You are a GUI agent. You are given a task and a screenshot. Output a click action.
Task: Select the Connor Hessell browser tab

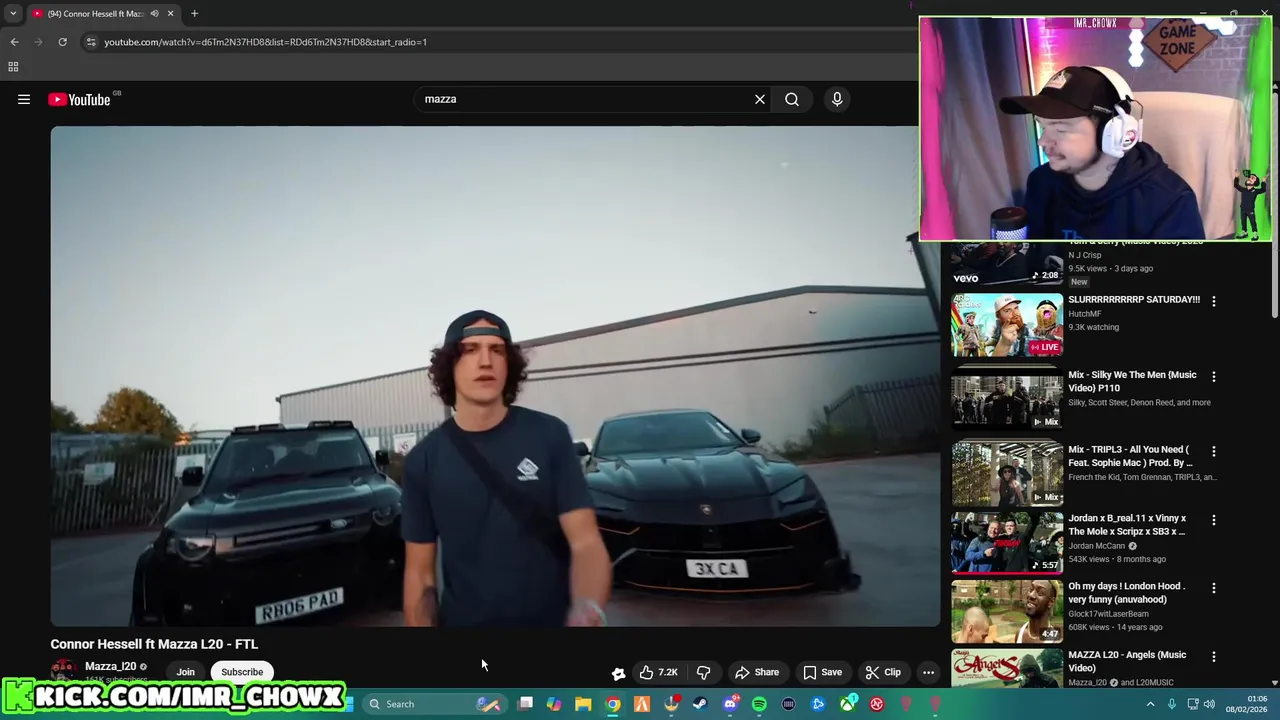point(95,13)
